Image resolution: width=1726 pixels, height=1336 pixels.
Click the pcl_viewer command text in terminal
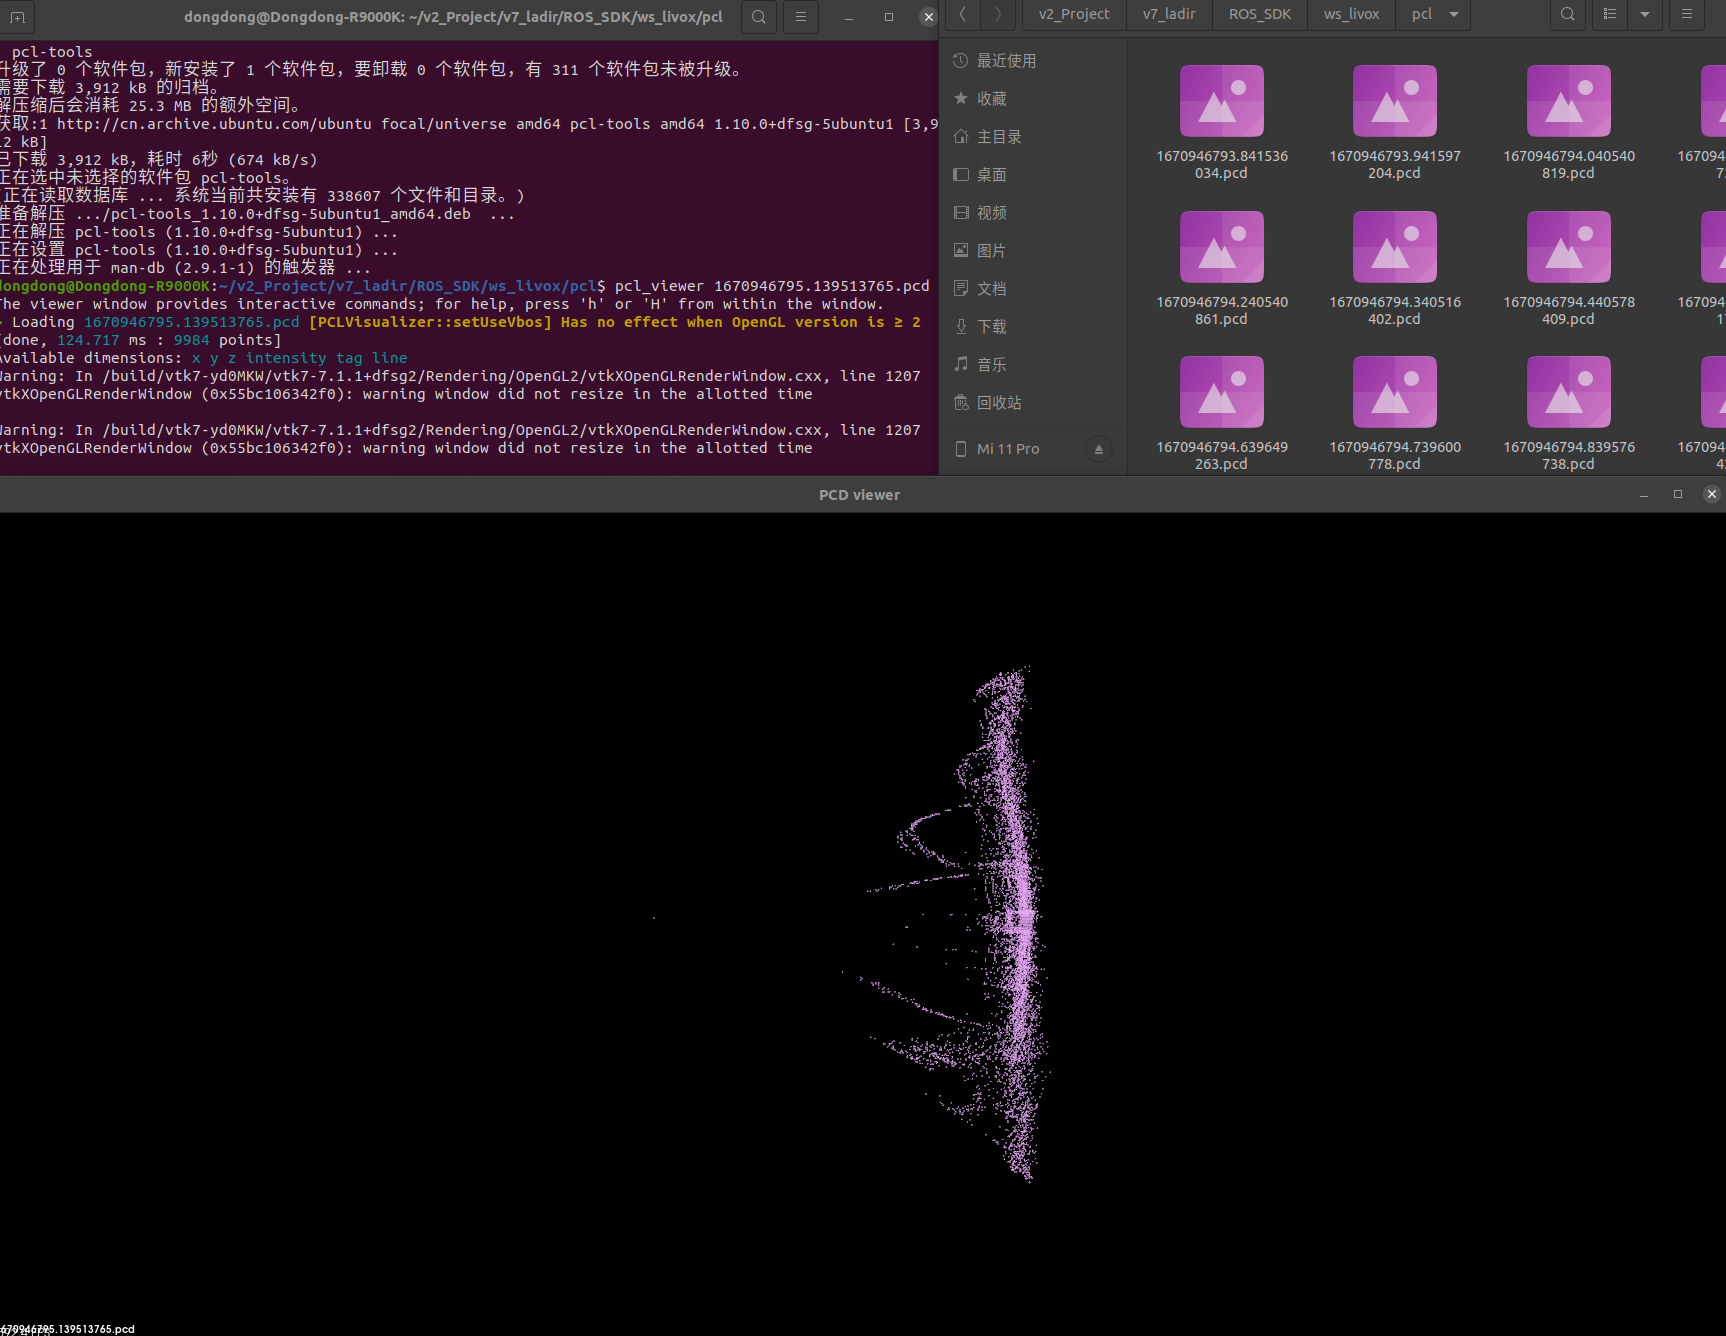pos(772,286)
